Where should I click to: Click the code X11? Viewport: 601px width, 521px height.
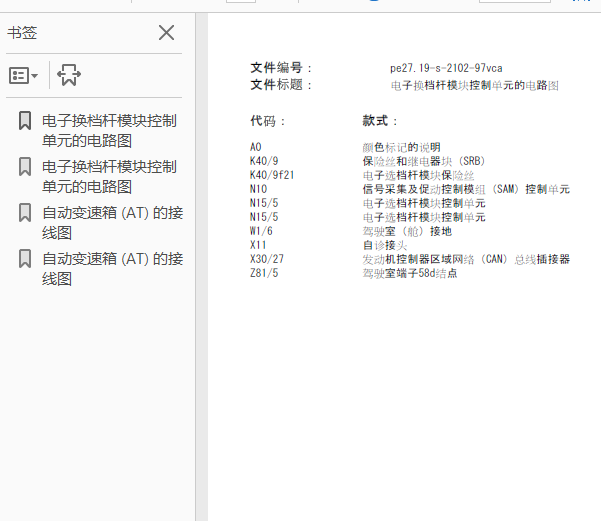[x=258, y=245]
